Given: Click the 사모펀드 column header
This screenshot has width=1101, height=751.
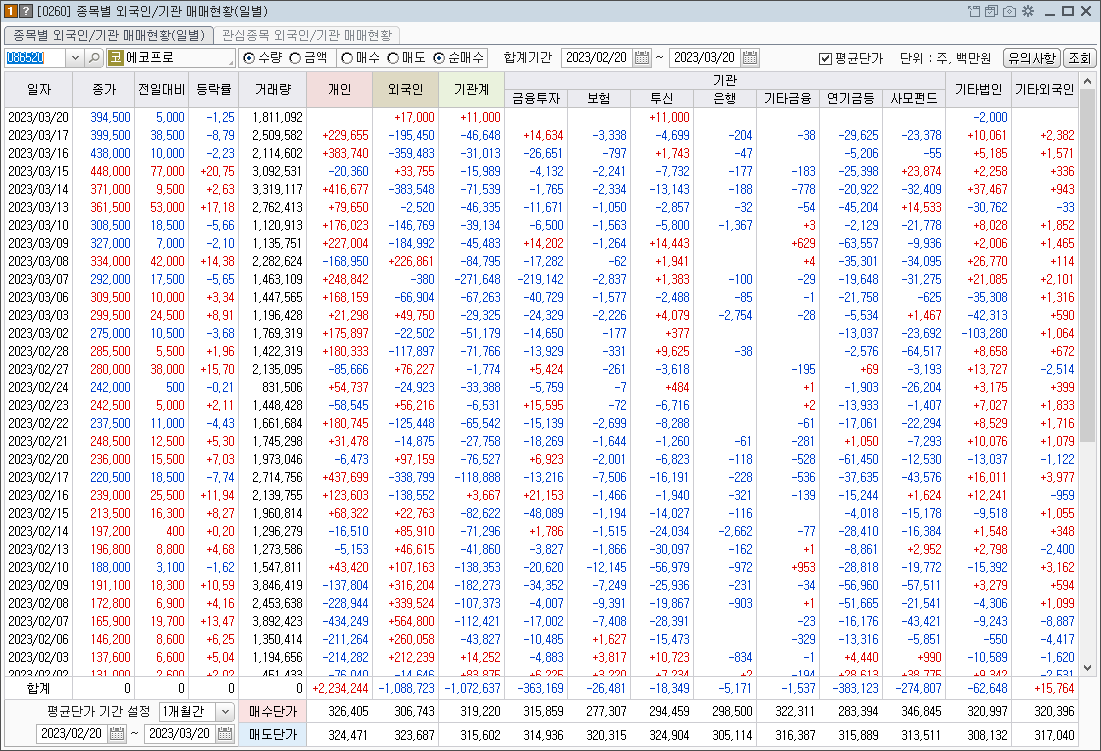Looking at the screenshot, I should [x=914, y=98].
